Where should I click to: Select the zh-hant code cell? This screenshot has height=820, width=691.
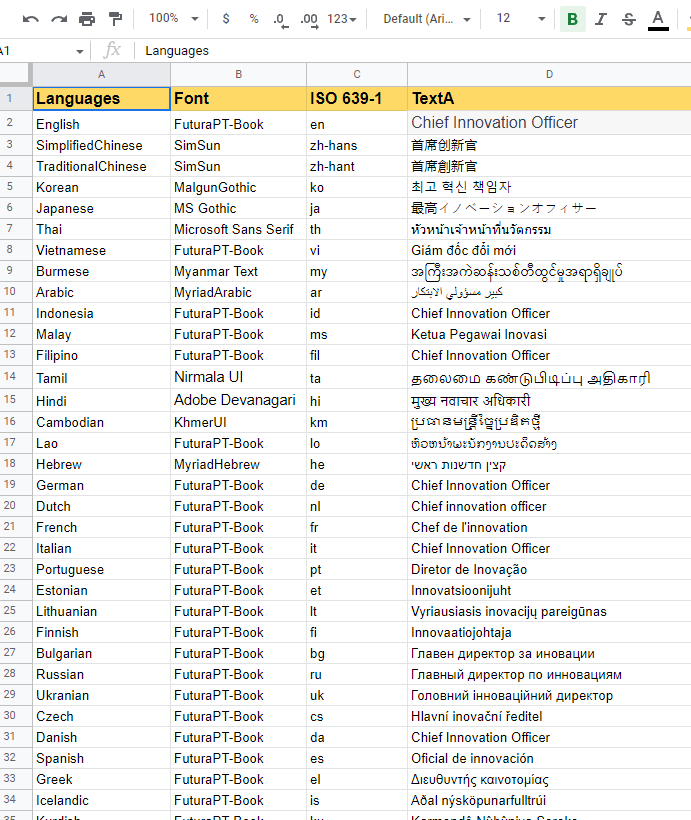click(x=357, y=166)
